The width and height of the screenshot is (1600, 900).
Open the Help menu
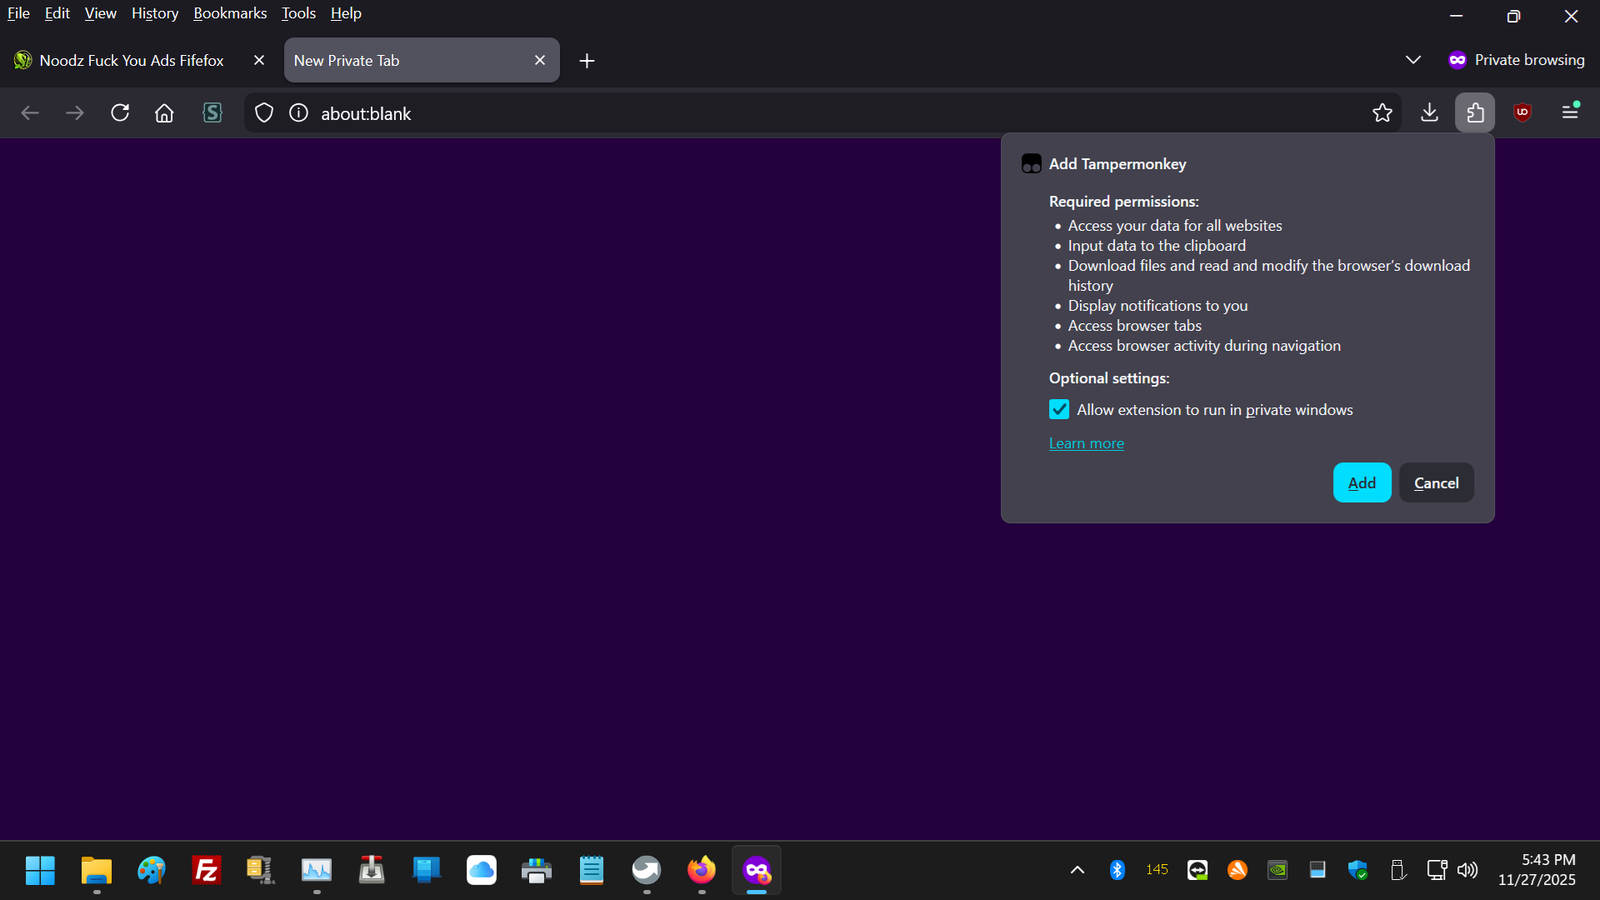(x=346, y=13)
